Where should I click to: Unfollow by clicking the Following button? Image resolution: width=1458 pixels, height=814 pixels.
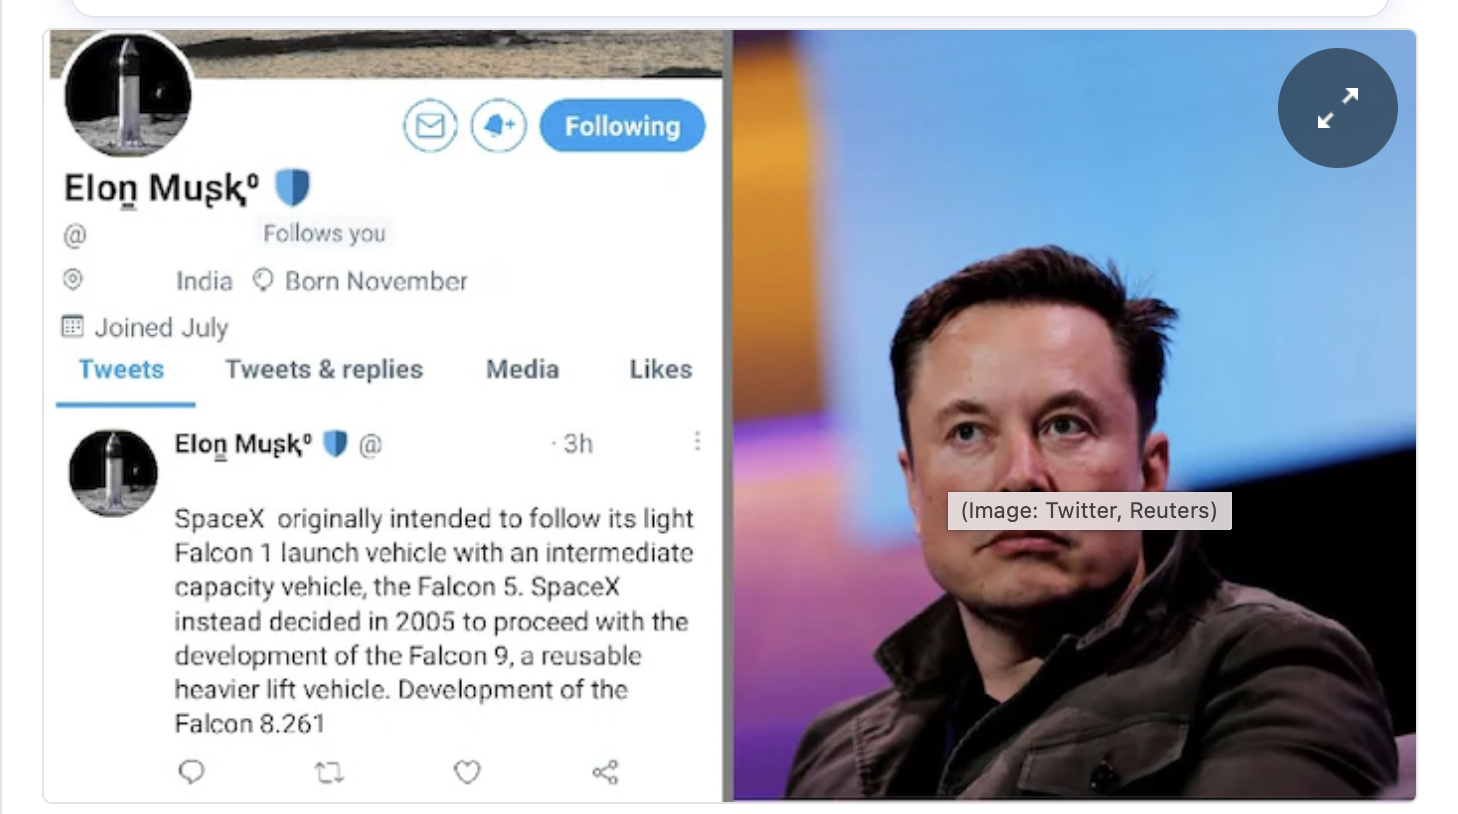point(621,126)
